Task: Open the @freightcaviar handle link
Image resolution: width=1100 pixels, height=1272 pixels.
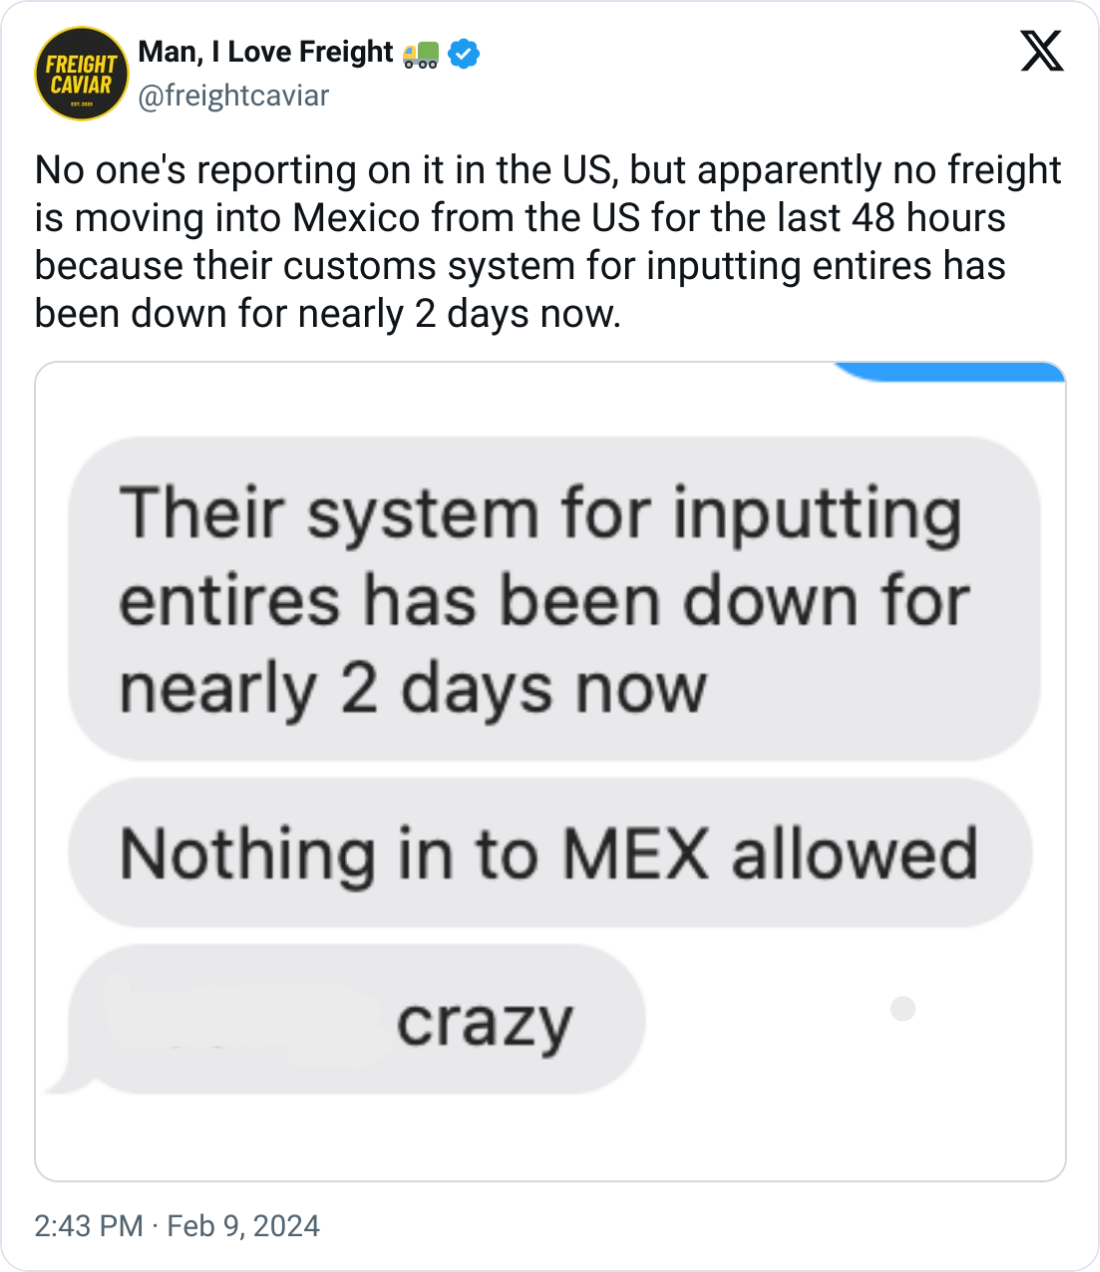Action: (x=234, y=96)
